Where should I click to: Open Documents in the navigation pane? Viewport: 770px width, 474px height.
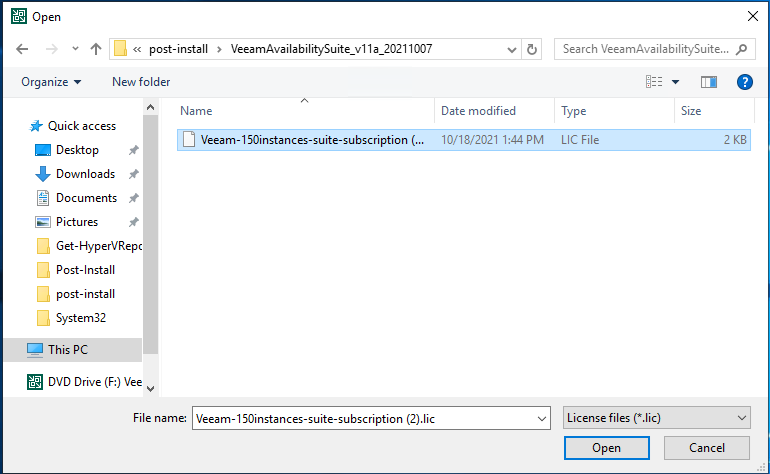[86, 198]
